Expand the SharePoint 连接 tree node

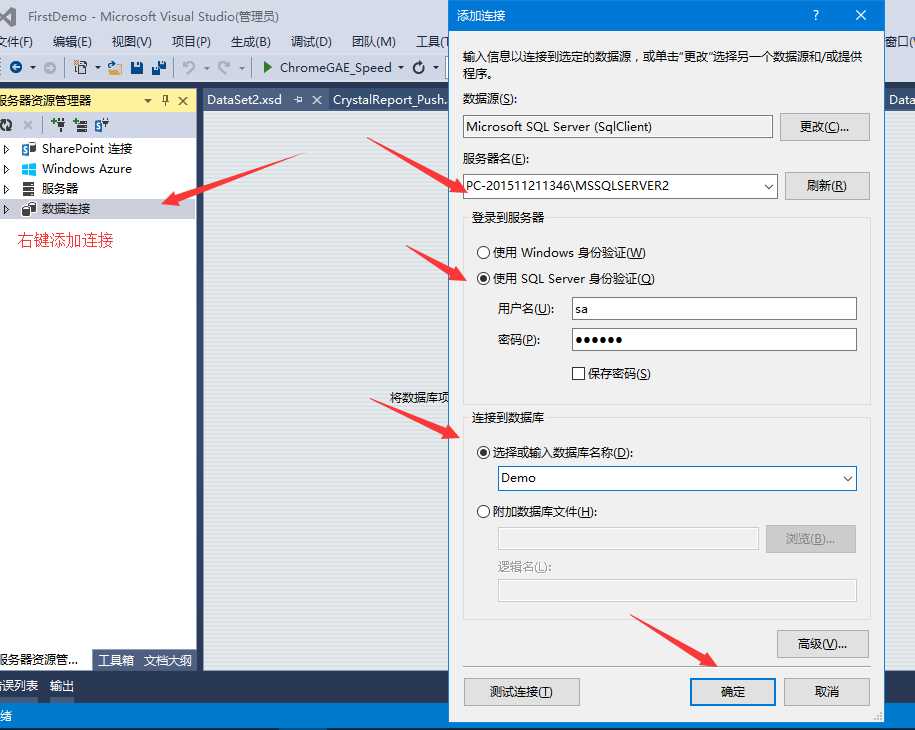6,149
